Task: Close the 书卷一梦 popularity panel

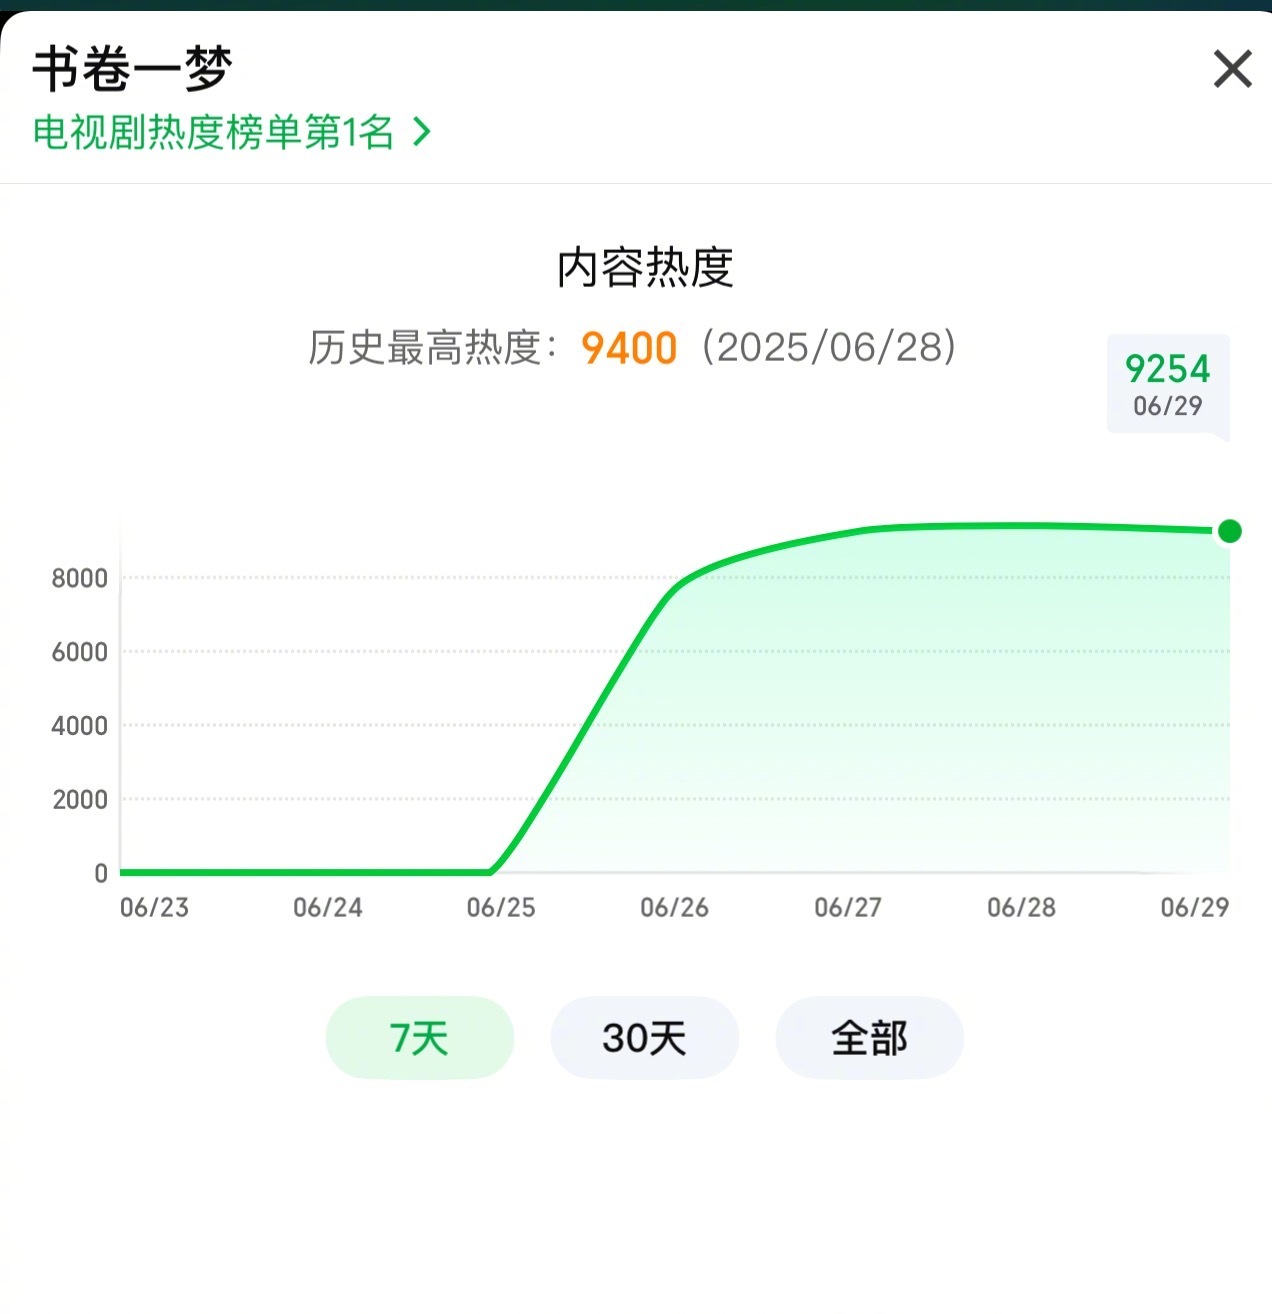Action: coord(1232,69)
